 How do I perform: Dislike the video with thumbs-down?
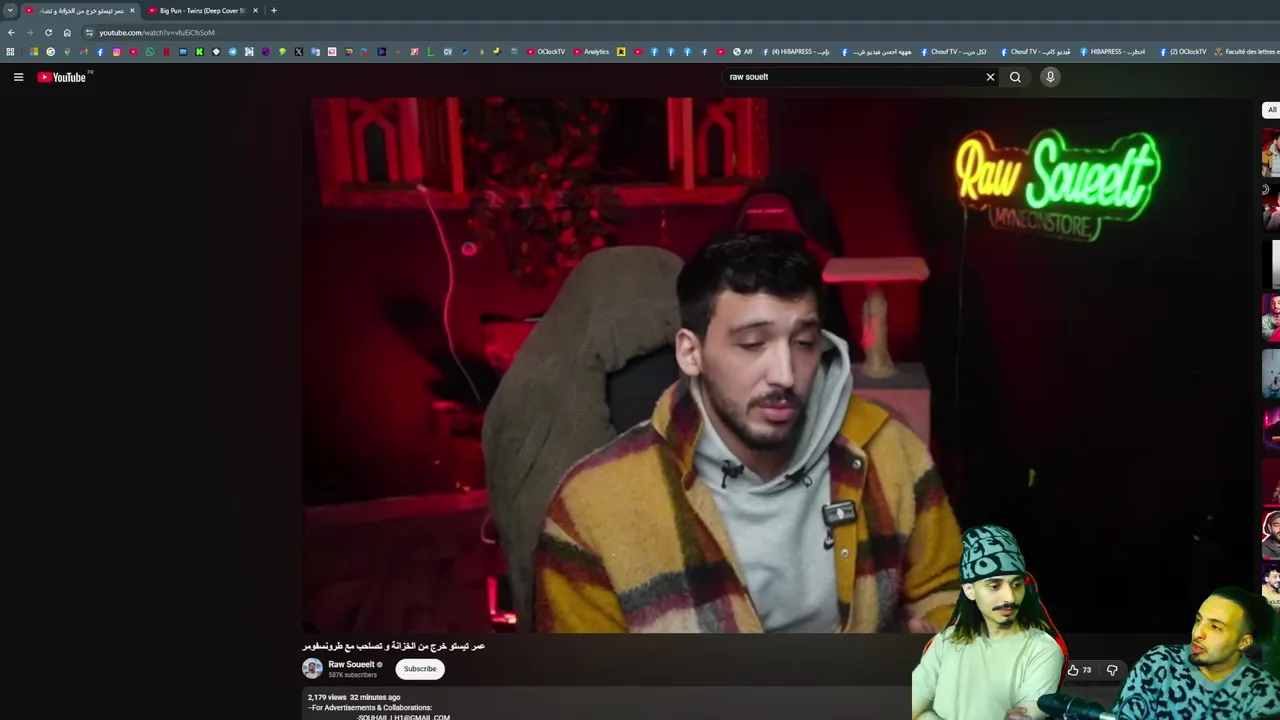pos(1112,670)
